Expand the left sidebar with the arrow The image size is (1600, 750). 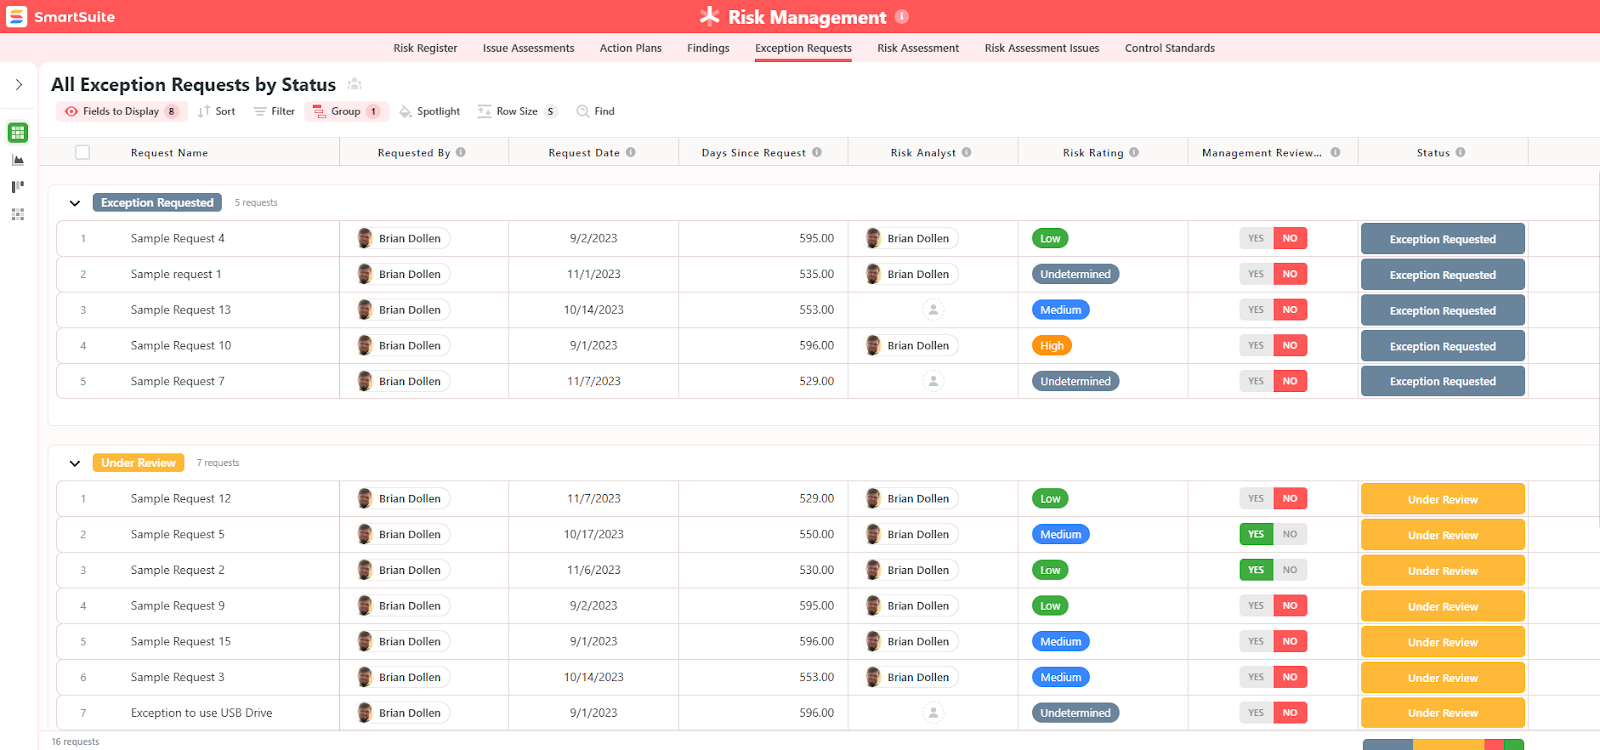[x=19, y=85]
